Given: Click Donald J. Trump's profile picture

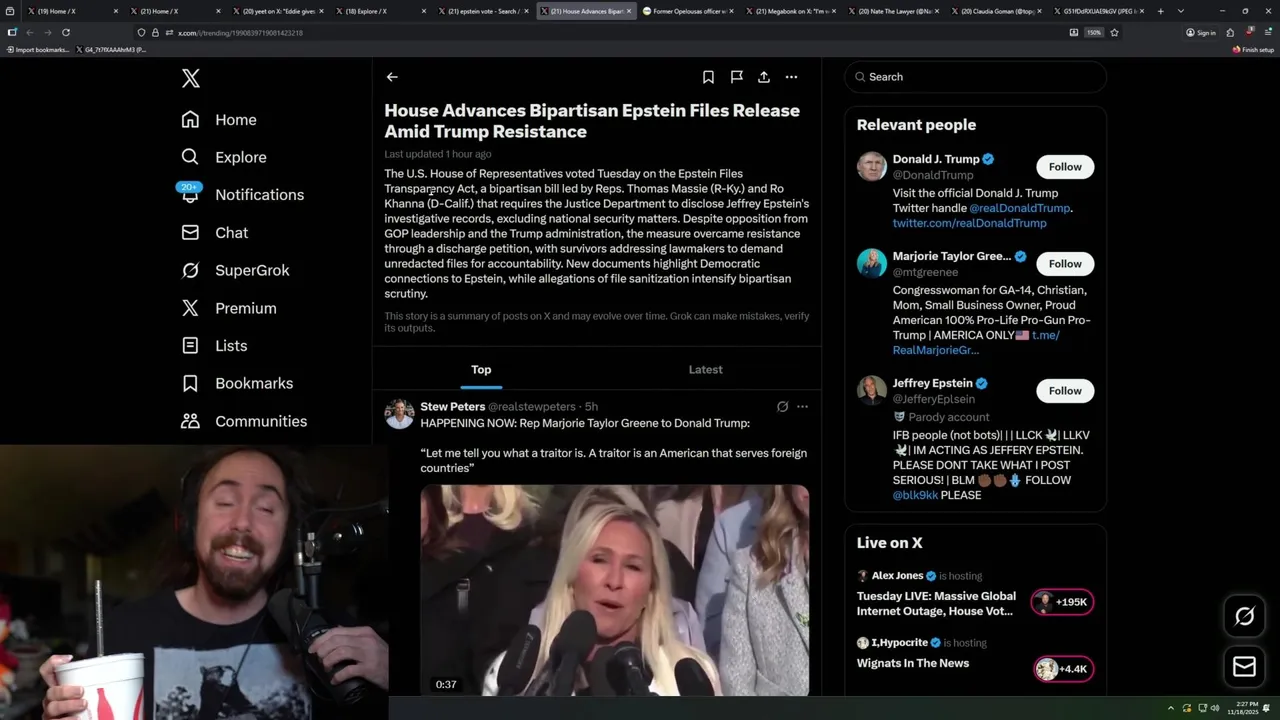Looking at the screenshot, I should [871, 166].
